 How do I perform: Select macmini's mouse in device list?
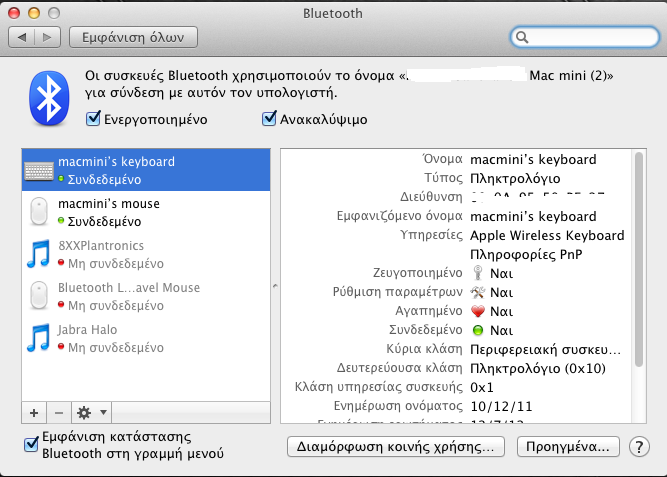(146, 211)
